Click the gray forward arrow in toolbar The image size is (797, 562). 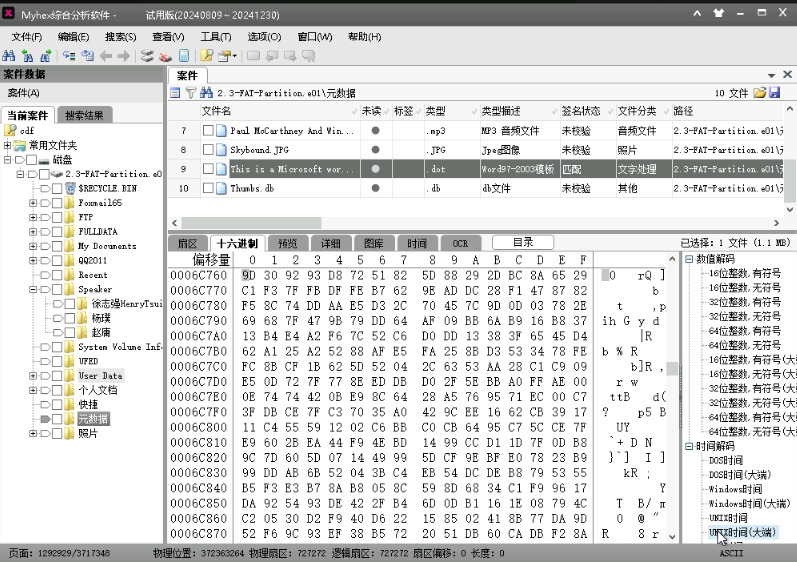[124, 56]
